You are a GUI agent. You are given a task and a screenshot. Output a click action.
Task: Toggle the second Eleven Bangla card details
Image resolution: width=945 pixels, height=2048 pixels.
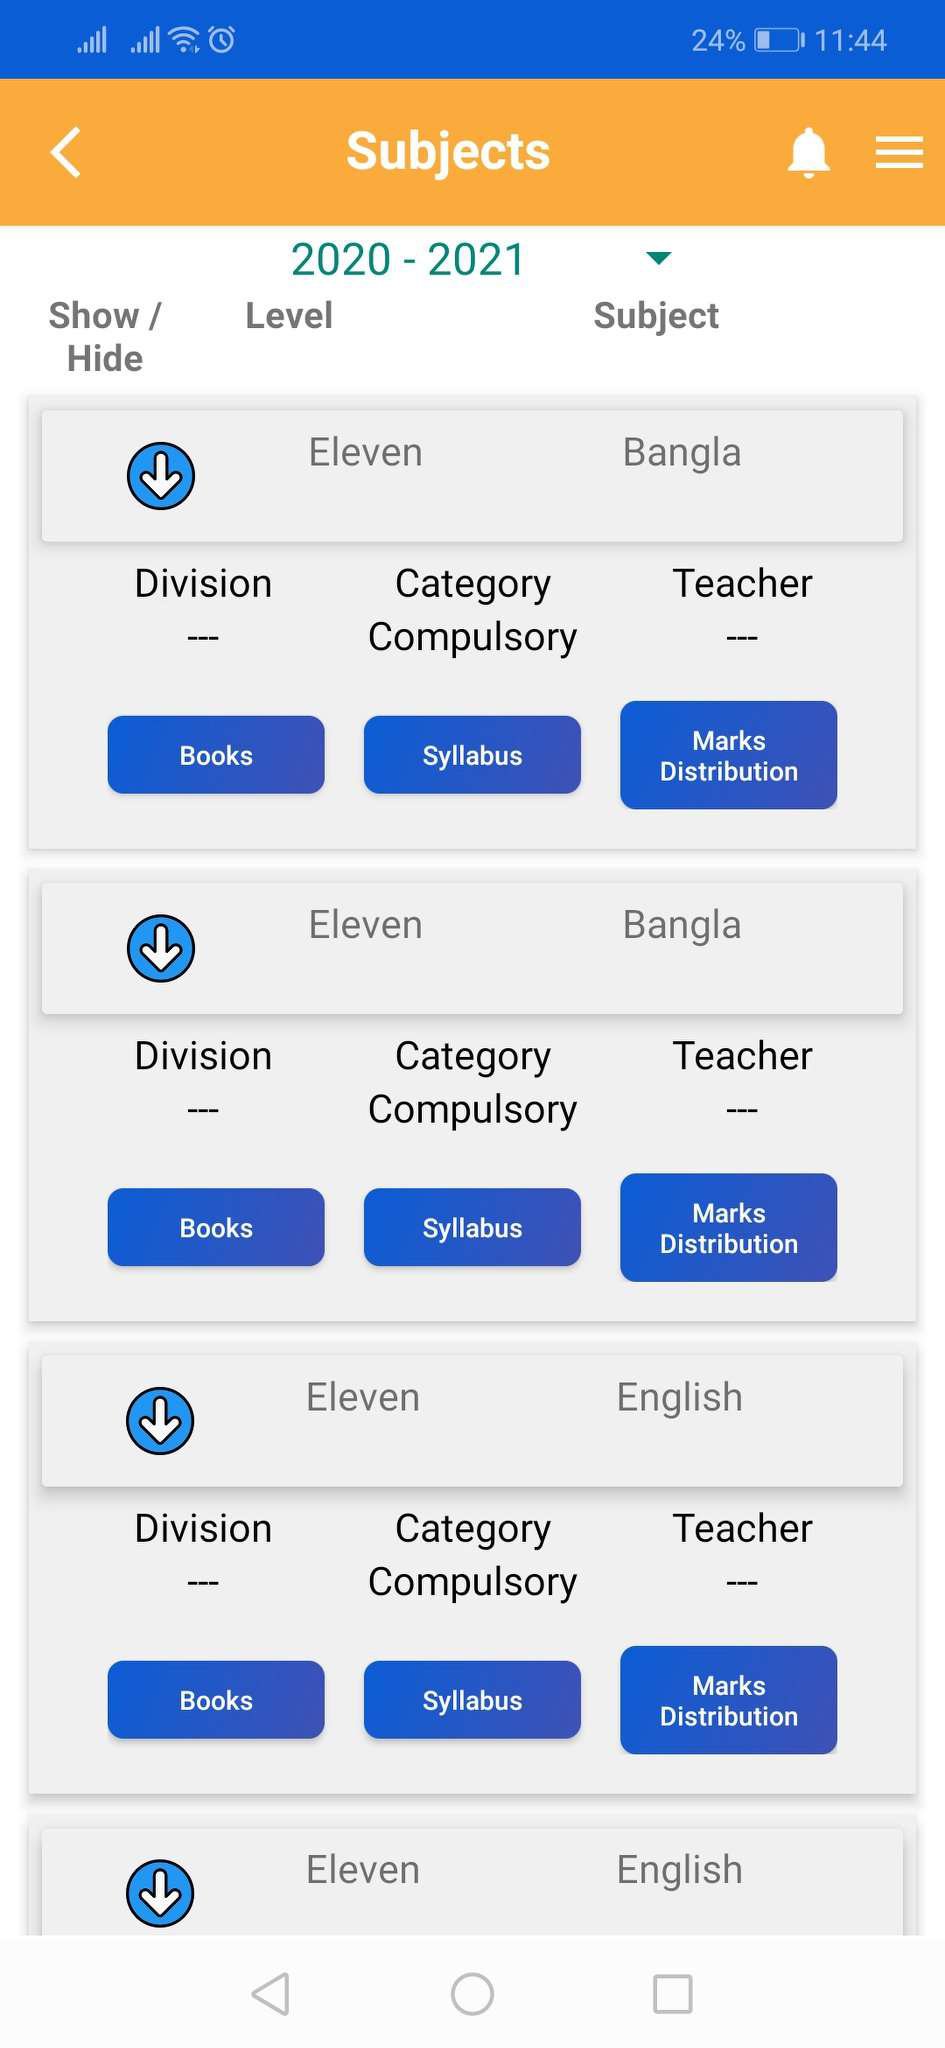pyautogui.click(x=161, y=948)
